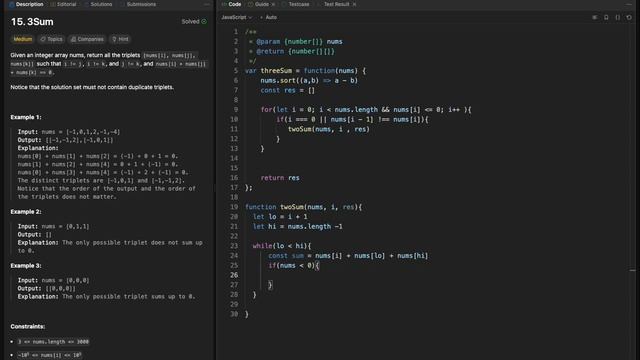Click the Editorial tab book icon
640x360 pixels.
pyautogui.click(x=53, y=4)
